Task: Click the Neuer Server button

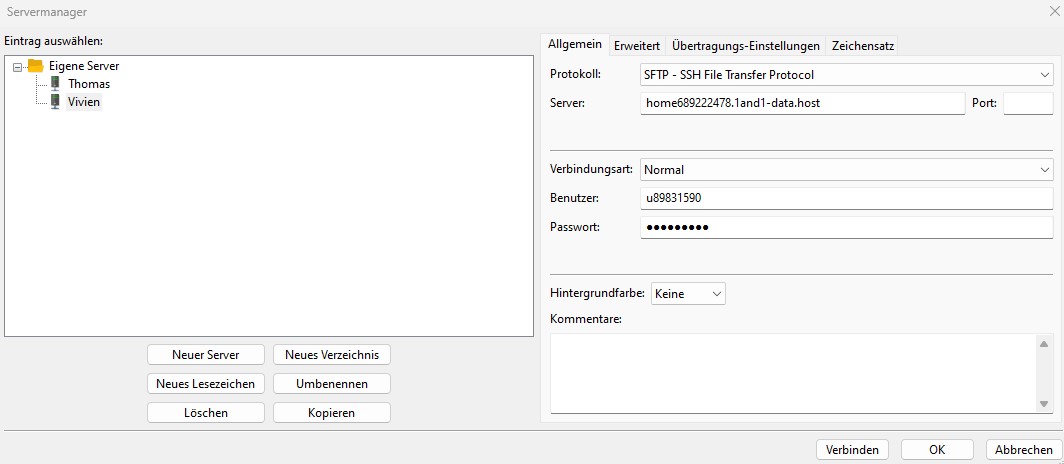Action: point(206,355)
